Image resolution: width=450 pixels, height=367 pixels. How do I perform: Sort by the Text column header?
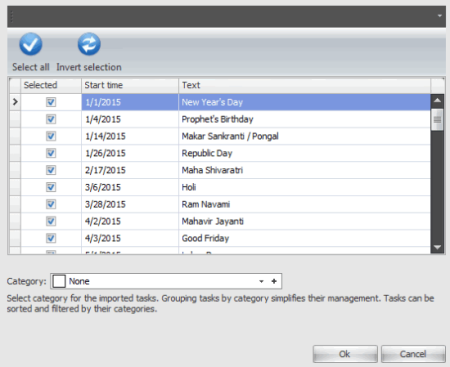(x=304, y=85)
